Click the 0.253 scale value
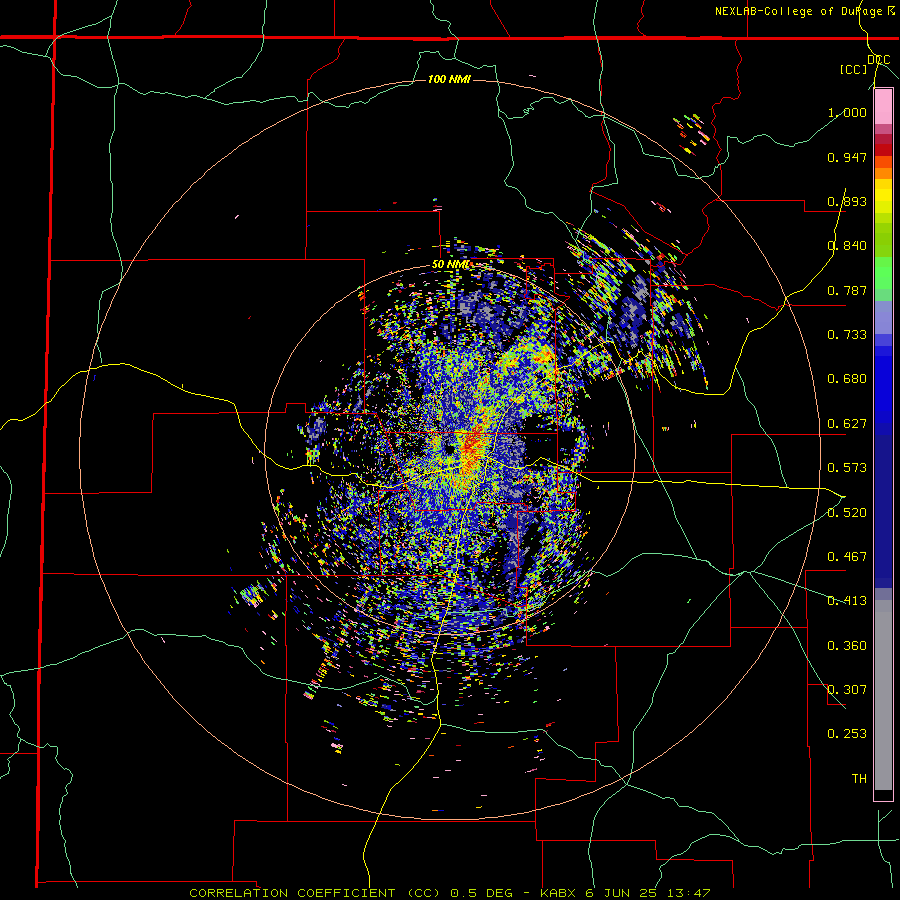This screenshot has width=900, height=900. (847, 734)
